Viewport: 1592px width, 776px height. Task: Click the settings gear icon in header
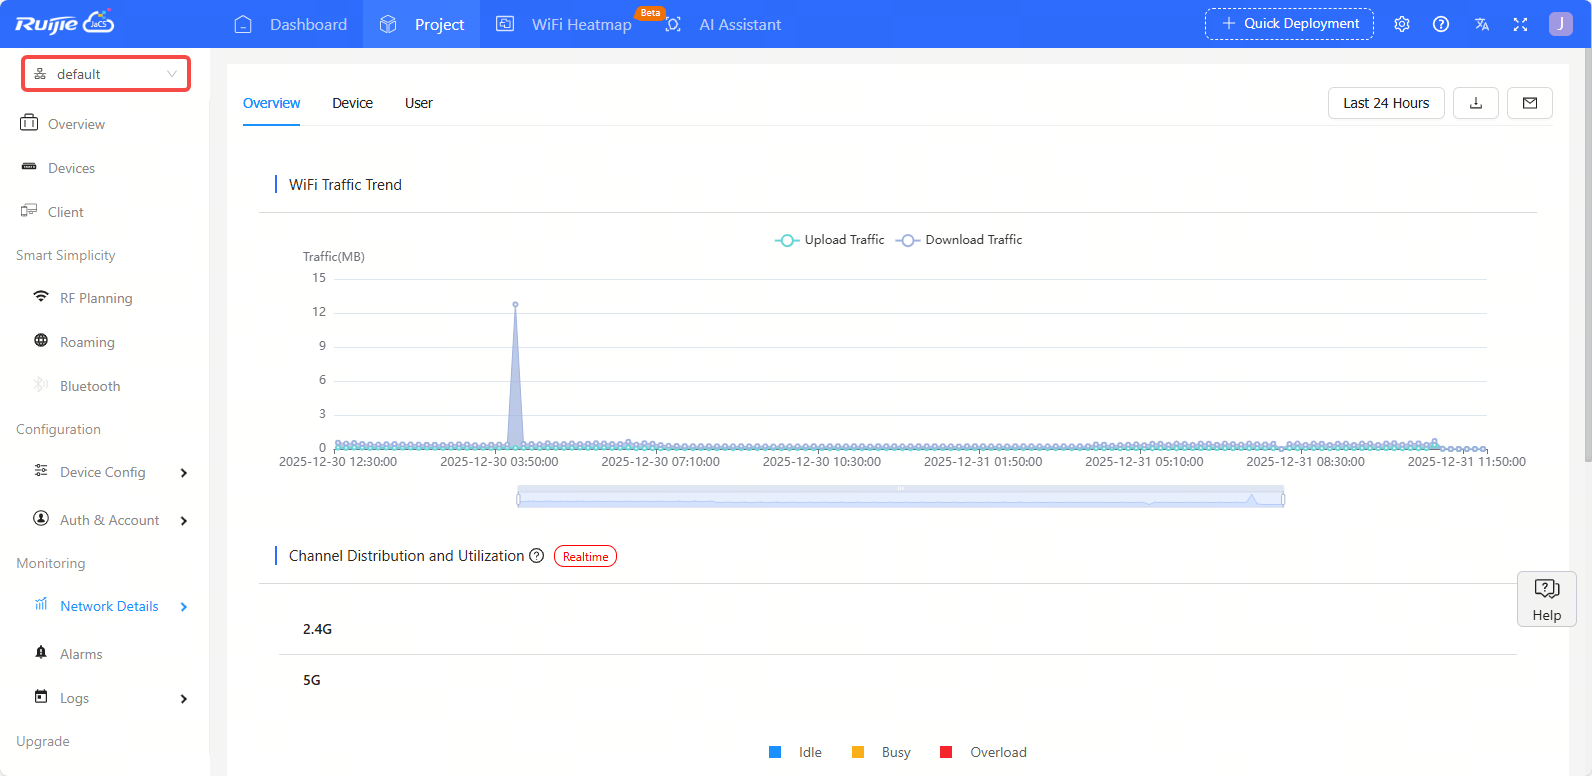(x=1402, y=24)
